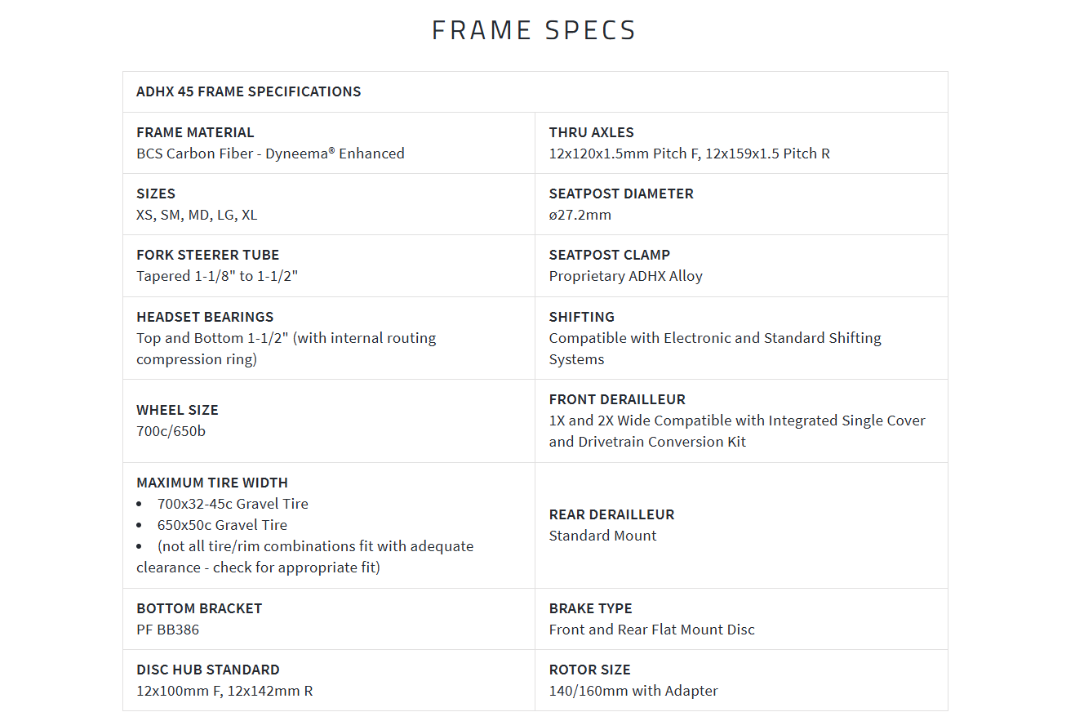Select the Rear Derailleur Standard Mount text

pos(602,536)
